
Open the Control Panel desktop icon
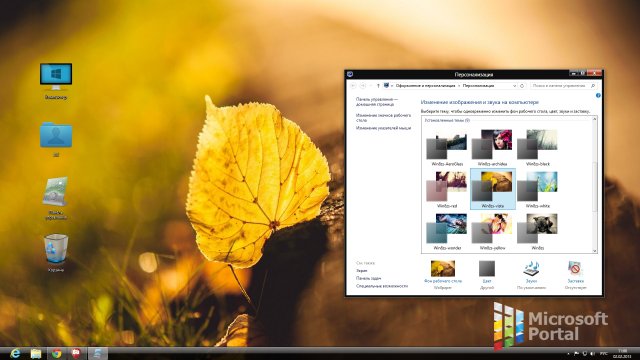point(56,198)
